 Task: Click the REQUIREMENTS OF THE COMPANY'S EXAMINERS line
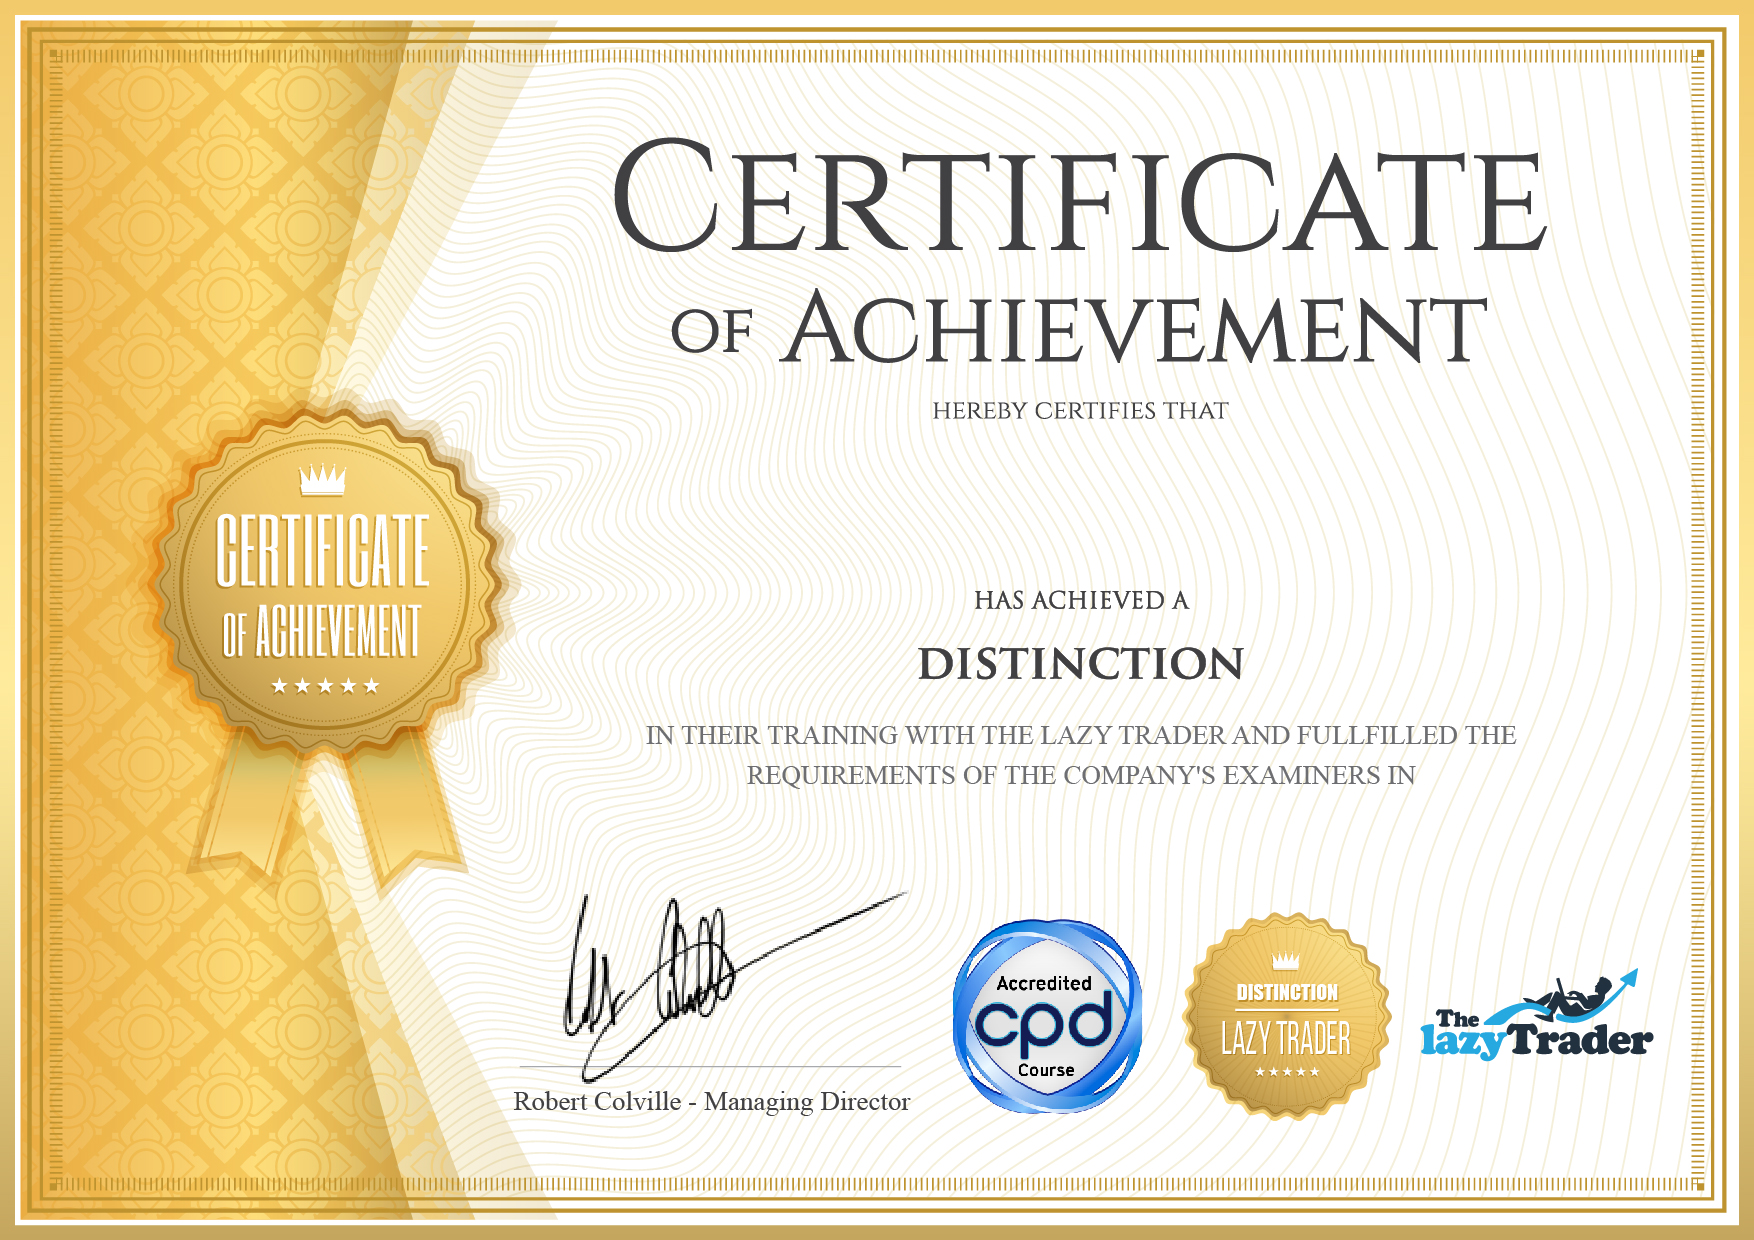1080,775
